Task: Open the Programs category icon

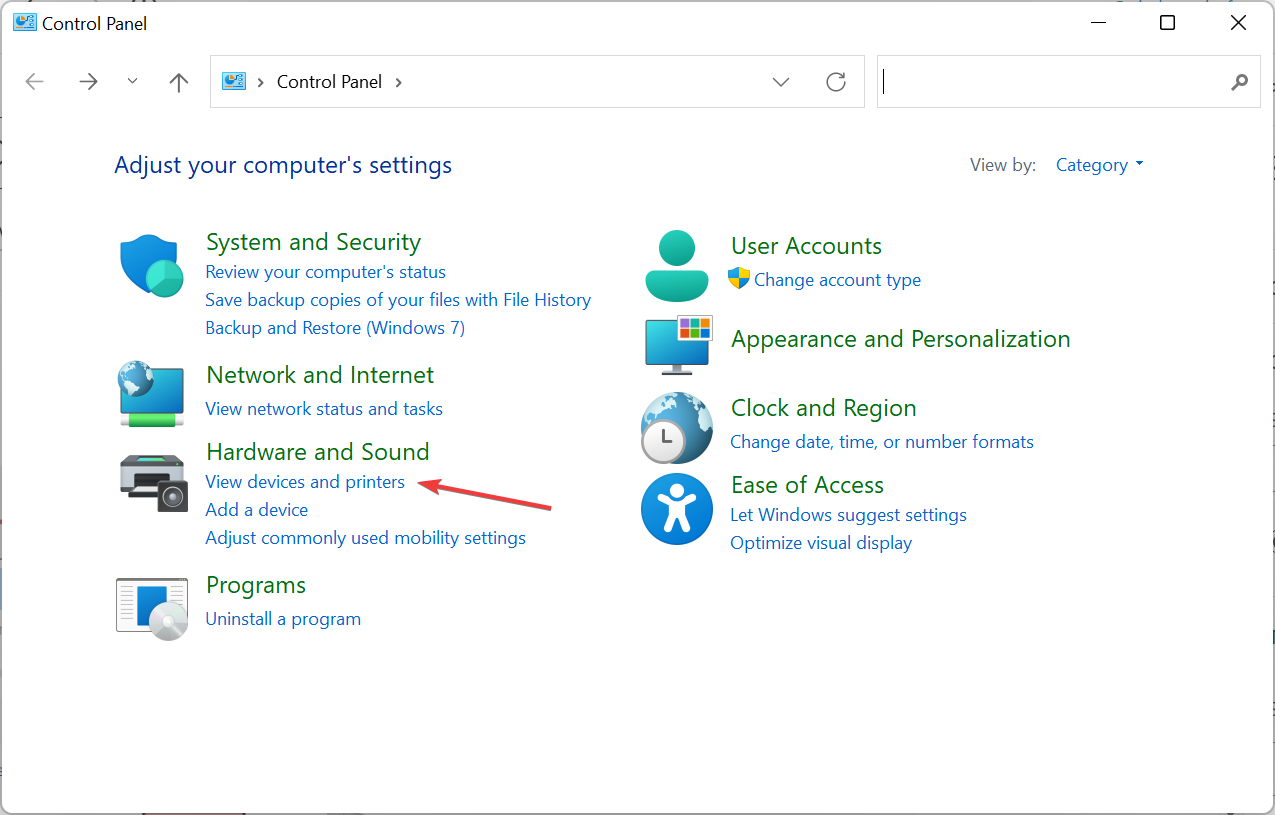Action: [x=152, y=607]
